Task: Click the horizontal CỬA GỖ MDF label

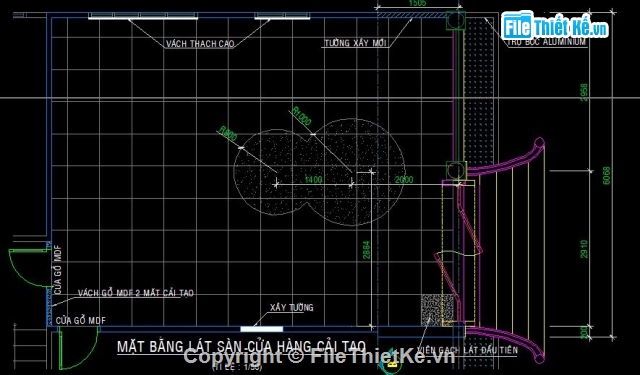Action: pos(81,320)
